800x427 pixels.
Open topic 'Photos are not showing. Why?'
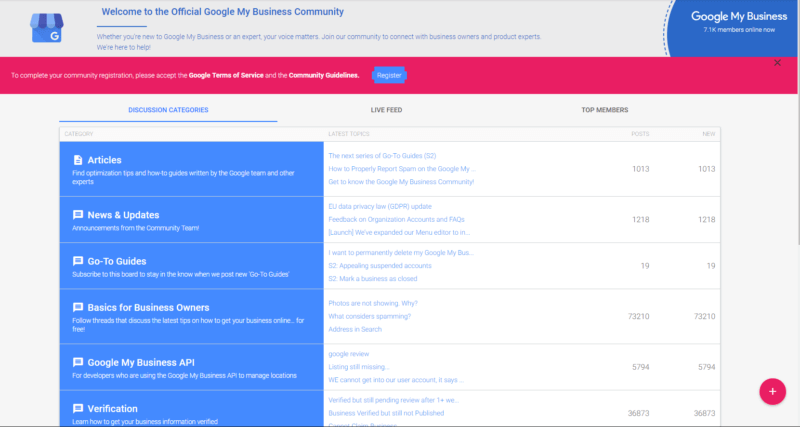[x=373, y=303]
